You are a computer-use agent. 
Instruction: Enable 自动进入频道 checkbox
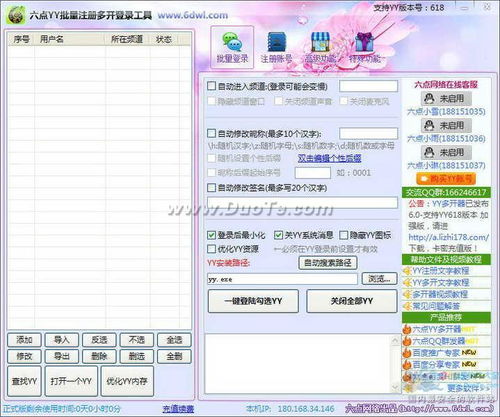[x=211, y=86]
